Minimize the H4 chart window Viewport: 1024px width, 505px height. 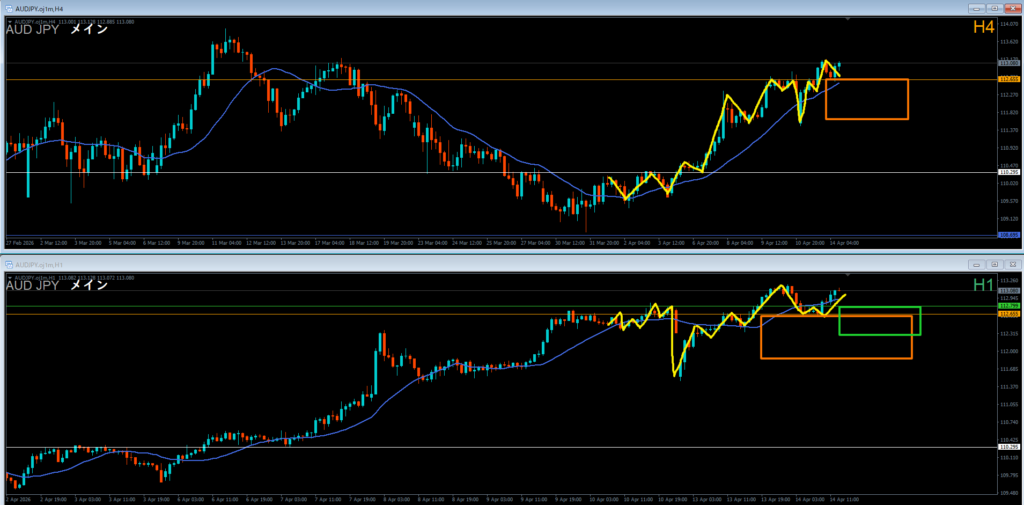975,9
